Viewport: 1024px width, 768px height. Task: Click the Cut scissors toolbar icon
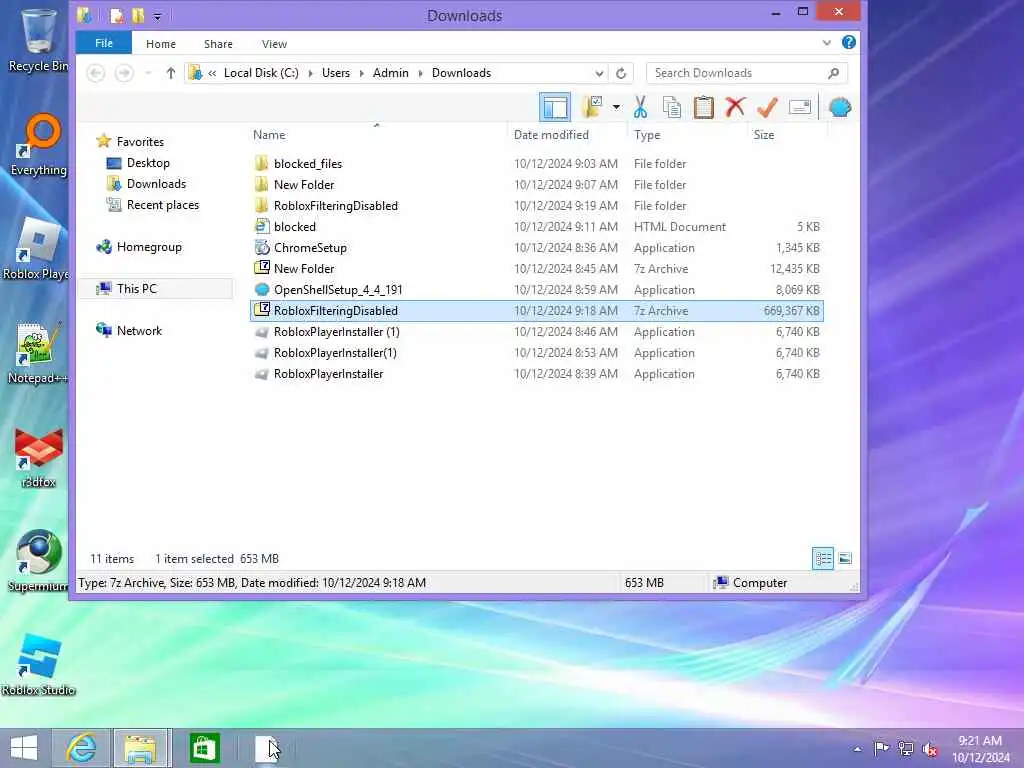[x=640, y=107]
